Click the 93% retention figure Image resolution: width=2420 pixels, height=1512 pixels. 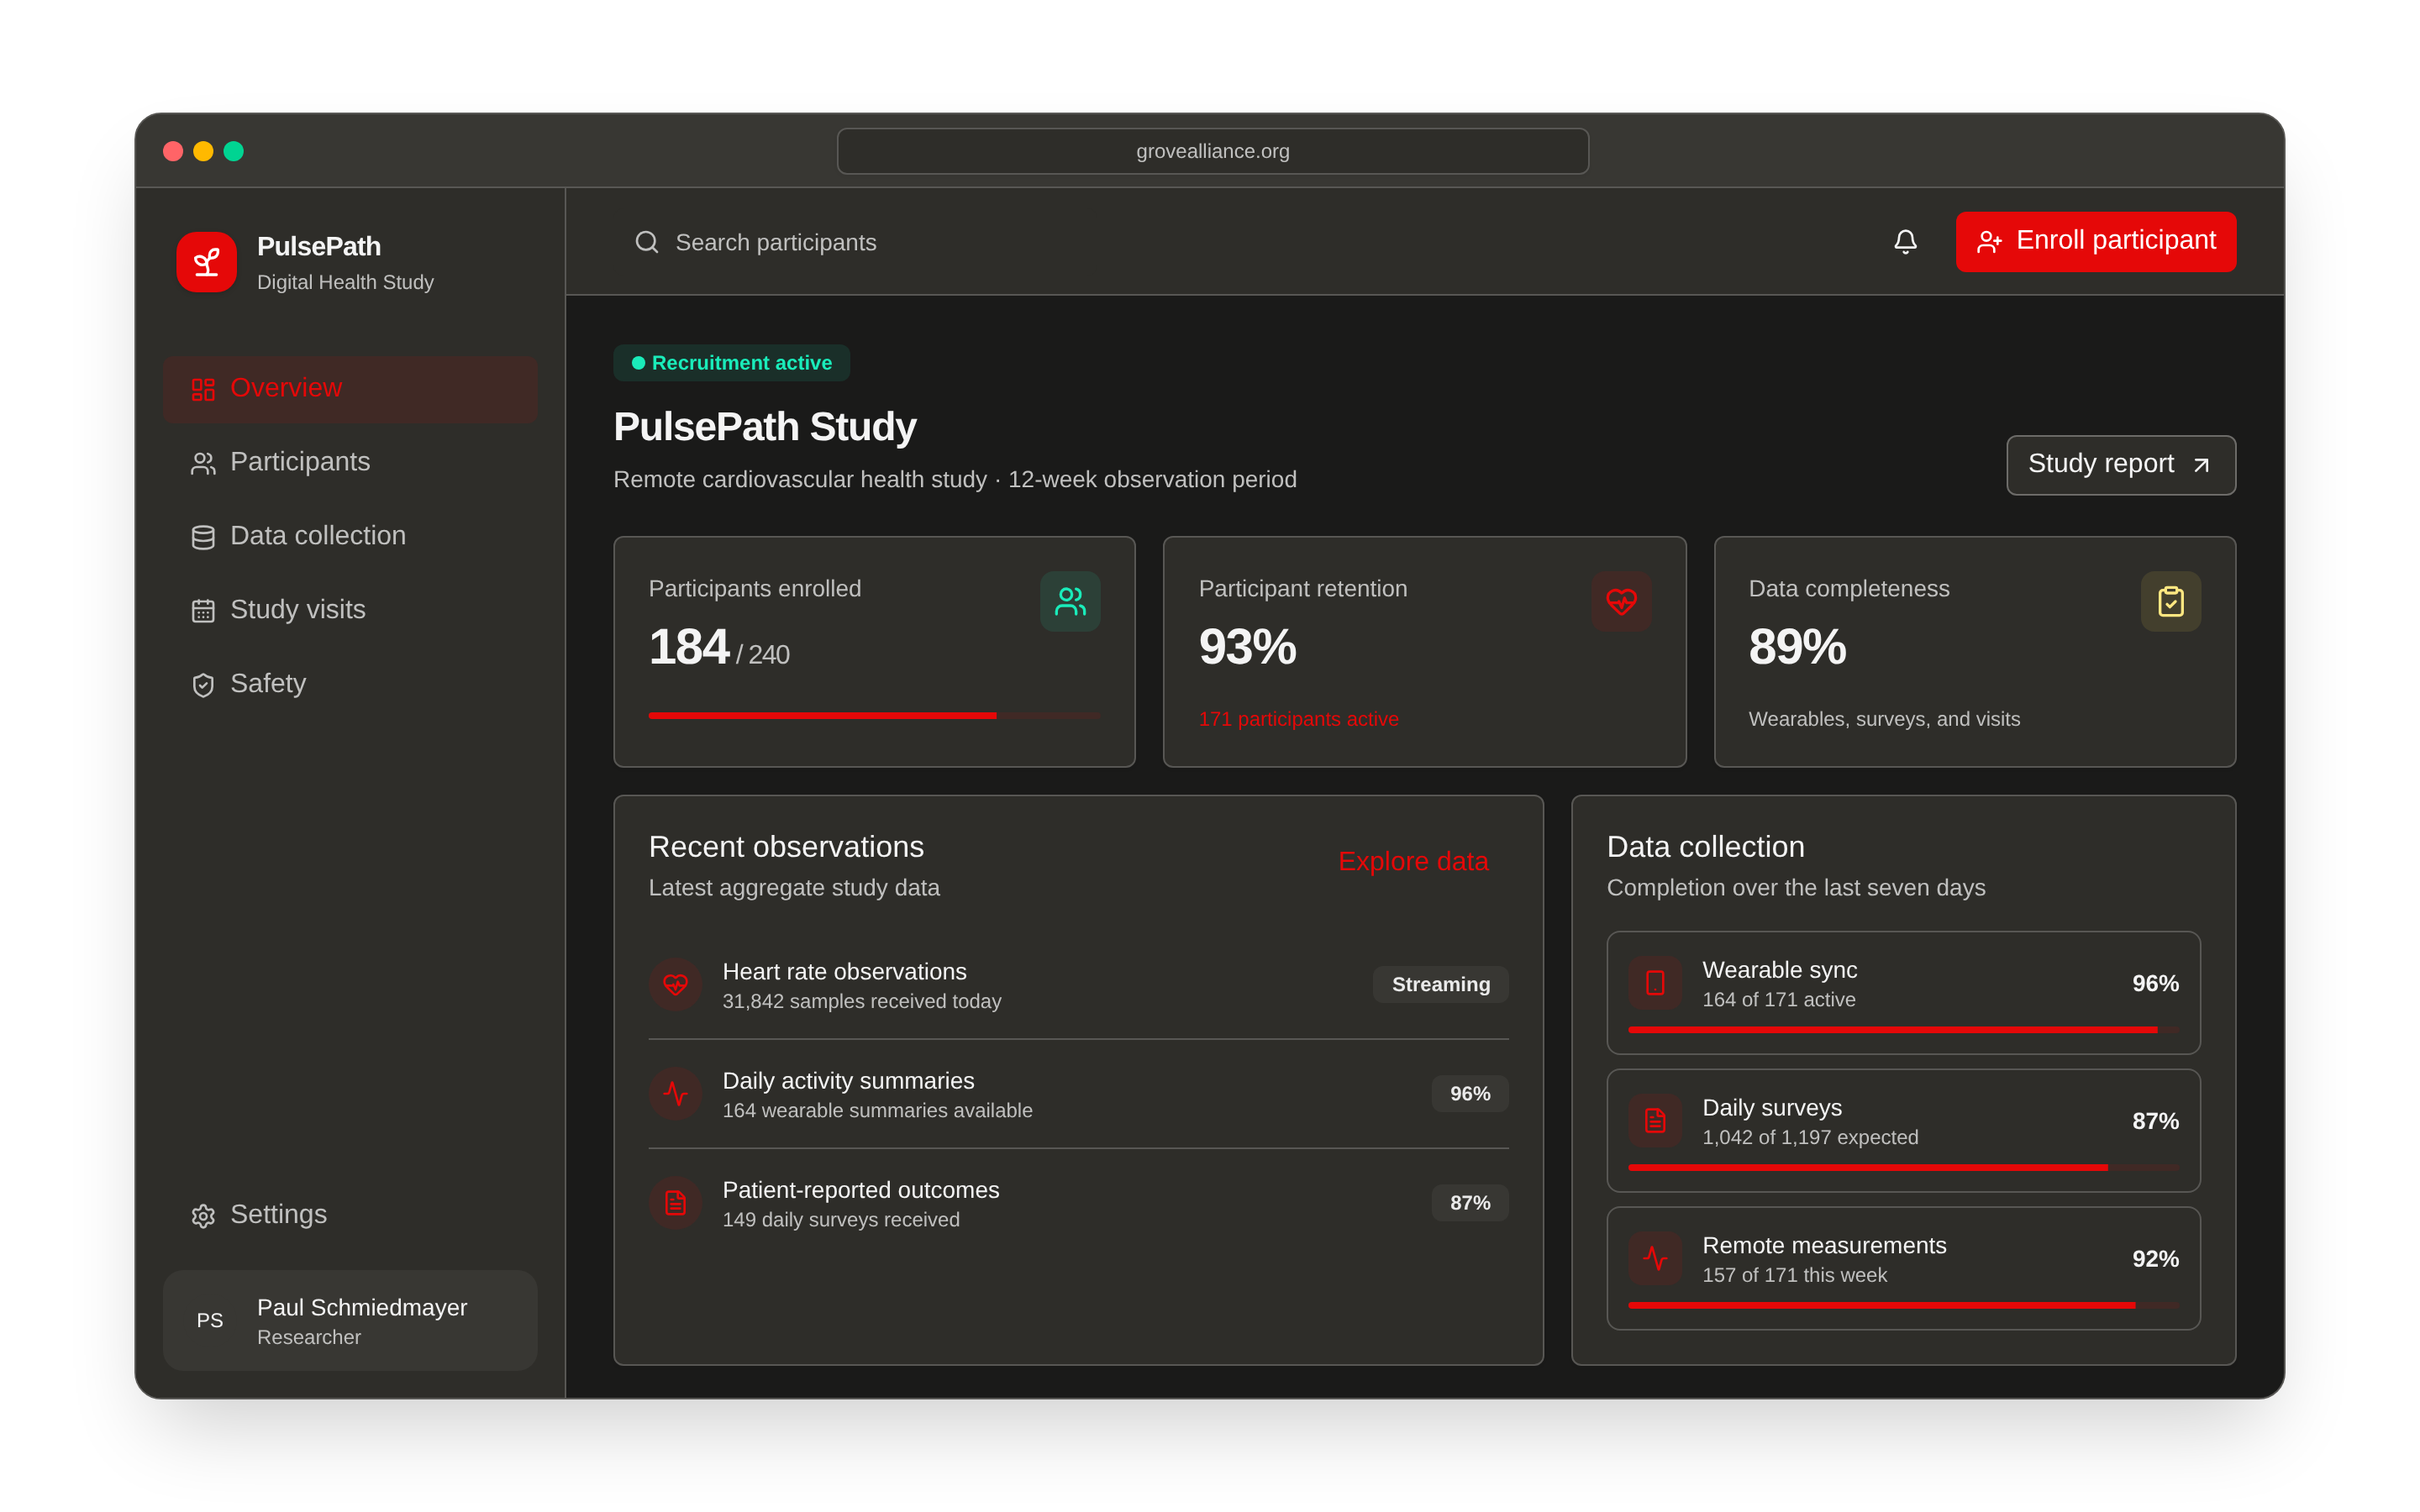(x=1247, y=647)
